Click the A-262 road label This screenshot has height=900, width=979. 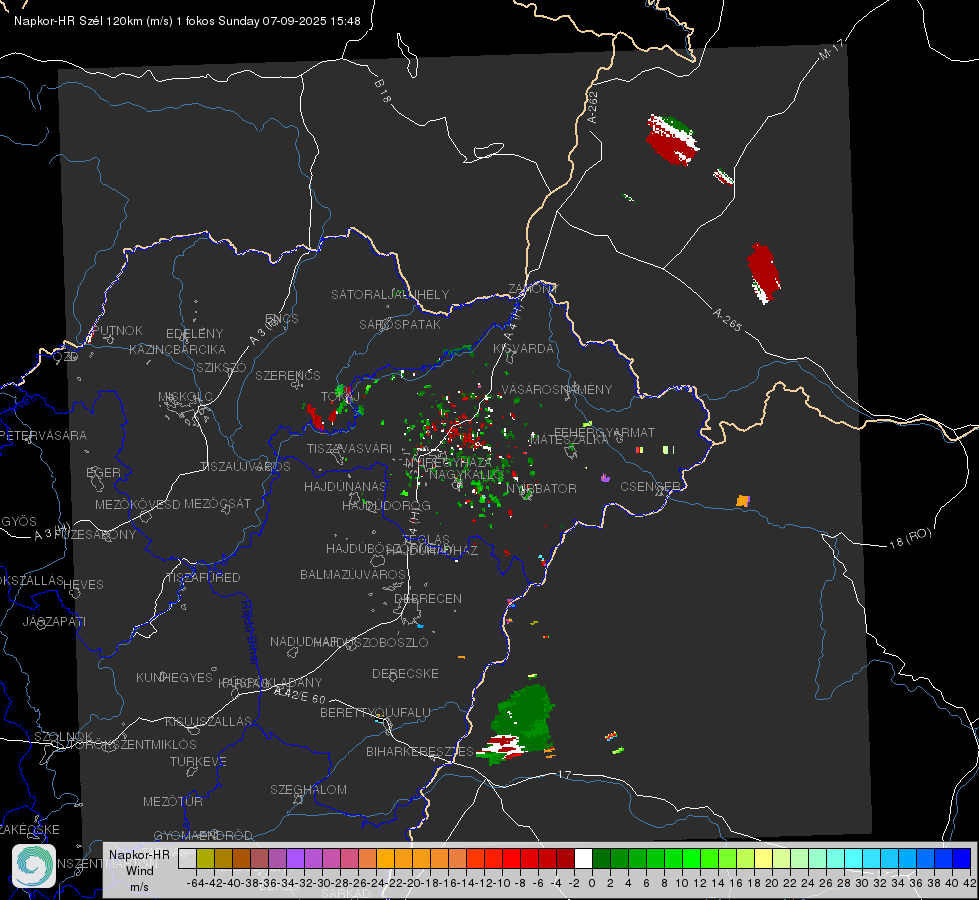593,107
